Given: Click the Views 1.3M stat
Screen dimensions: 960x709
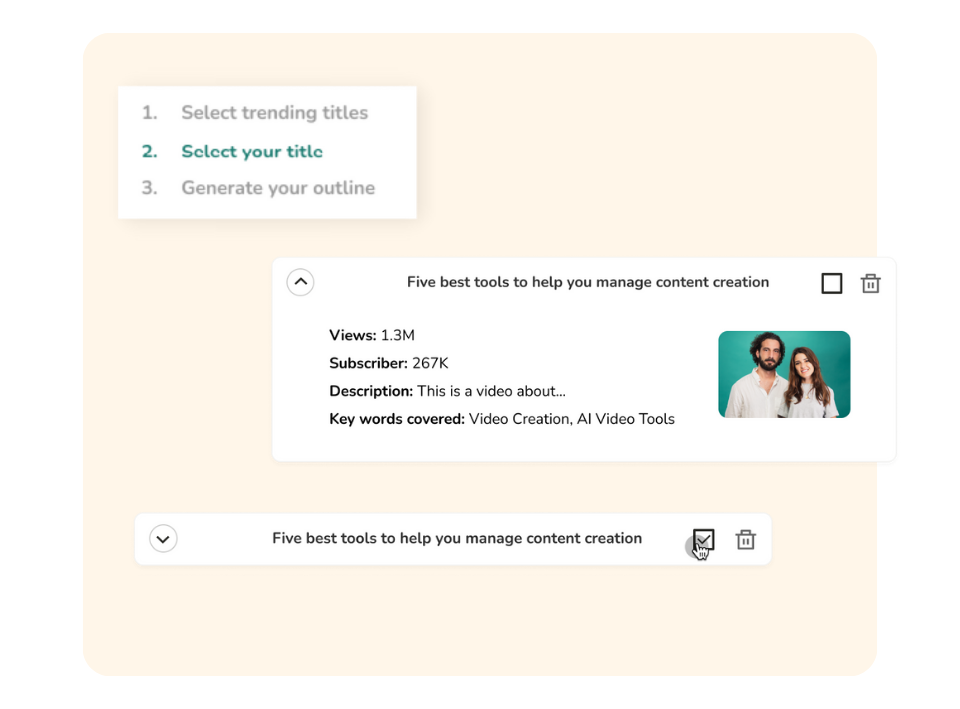Looking at the screenshot, I should [x=370, y=336].
